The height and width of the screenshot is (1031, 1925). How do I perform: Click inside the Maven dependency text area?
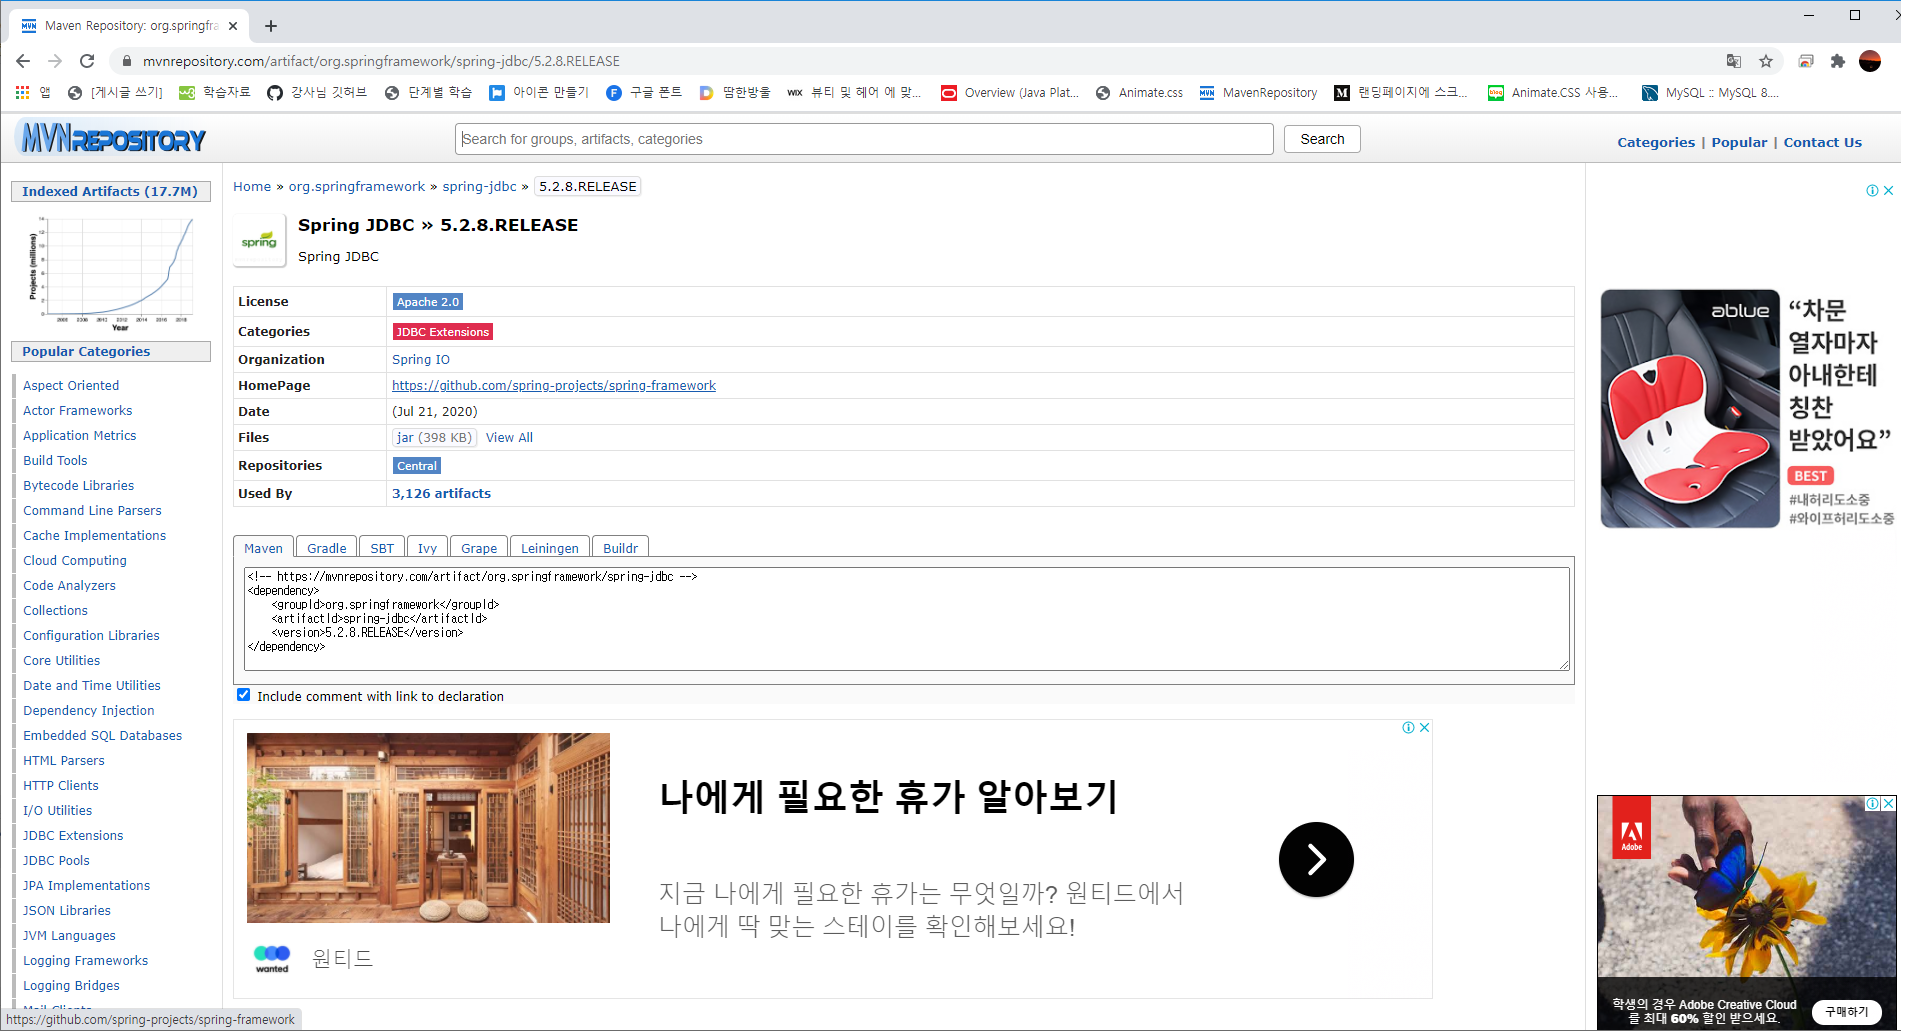click(x=906, y=618)
